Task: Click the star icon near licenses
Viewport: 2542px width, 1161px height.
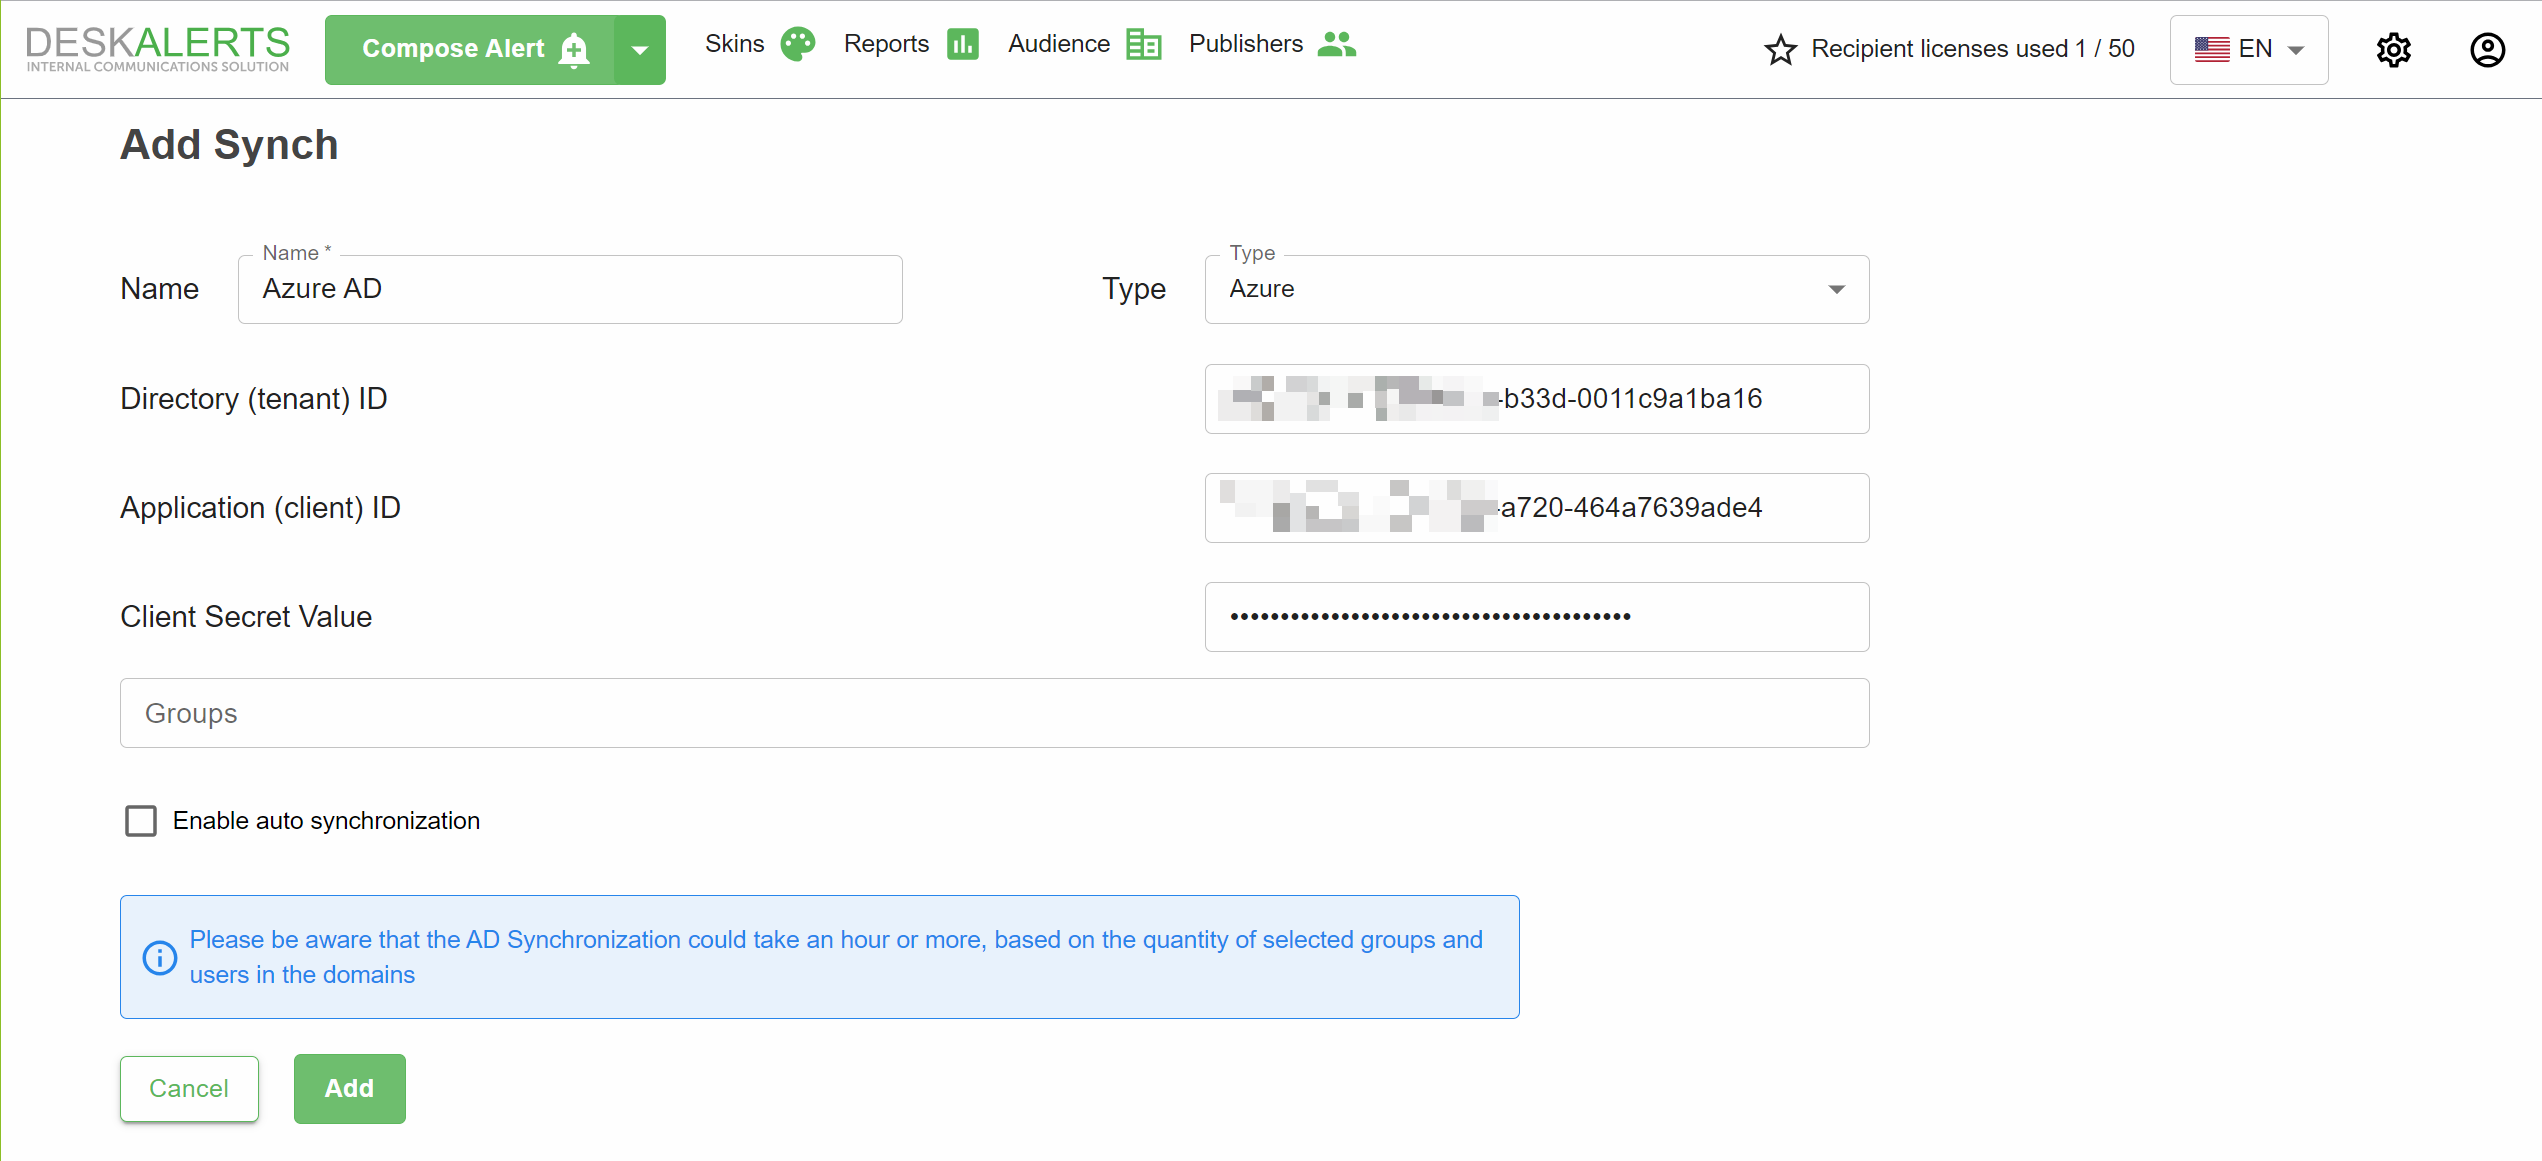Action: (1780, 50)
